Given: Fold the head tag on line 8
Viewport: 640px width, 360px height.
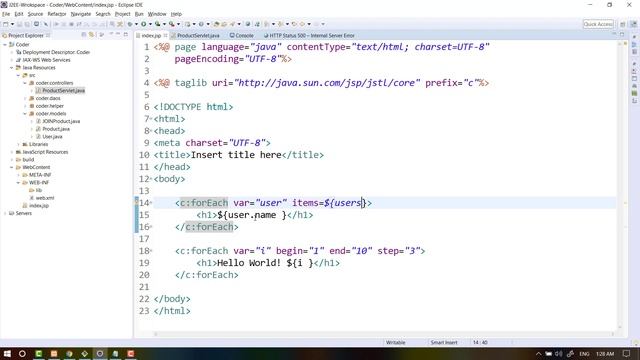Looking at the screenshot, I should coord(151,131).
